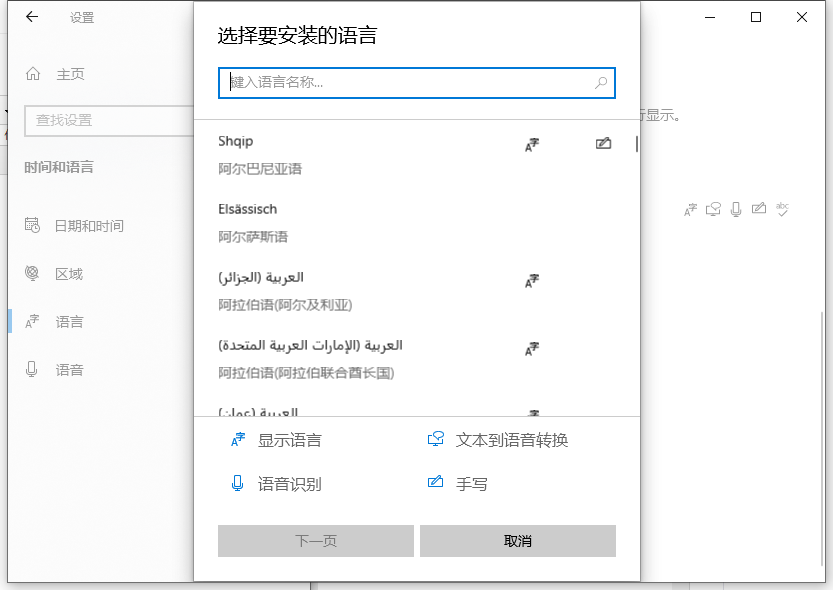Click handwriting icon in Shqip row
The width and height of the screenshot is (833, 590).
pos(603,144)
